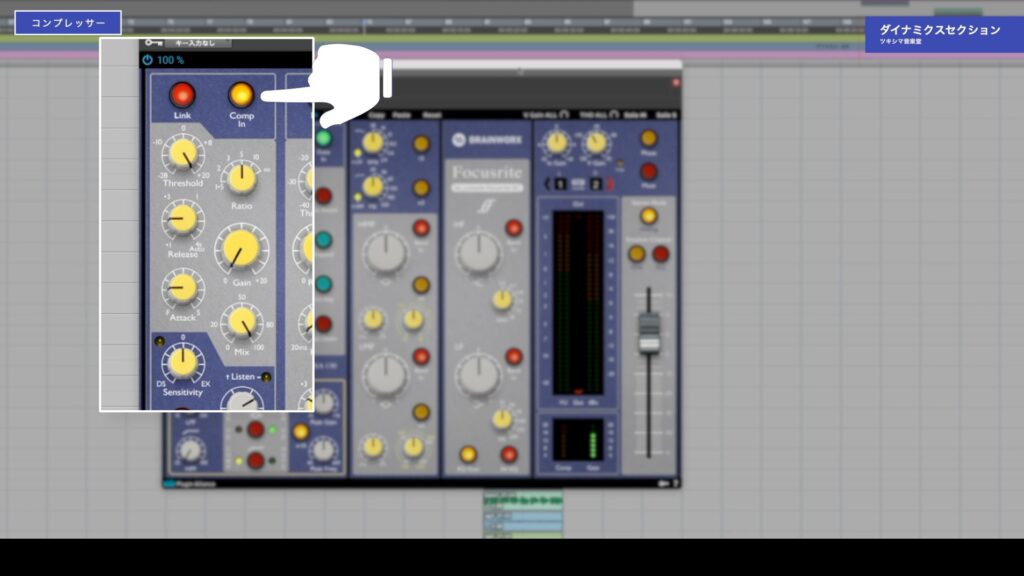The image size is (1024, 576).
Task: Select channel 1 in the channel selector
Action: tap(560, 184)
